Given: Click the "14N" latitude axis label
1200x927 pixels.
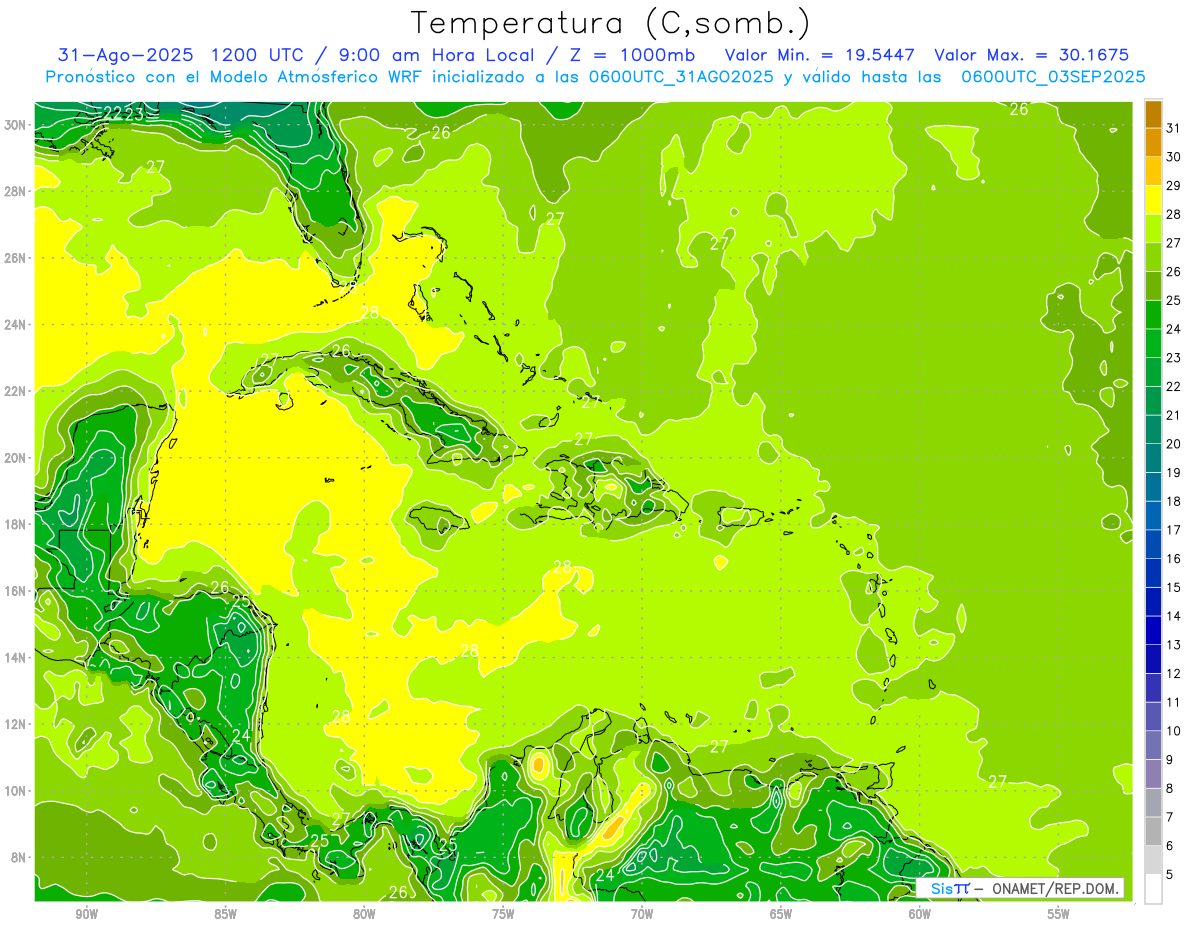Looking at the screenshot, I should pyautogui.click(x=15, y=658).
